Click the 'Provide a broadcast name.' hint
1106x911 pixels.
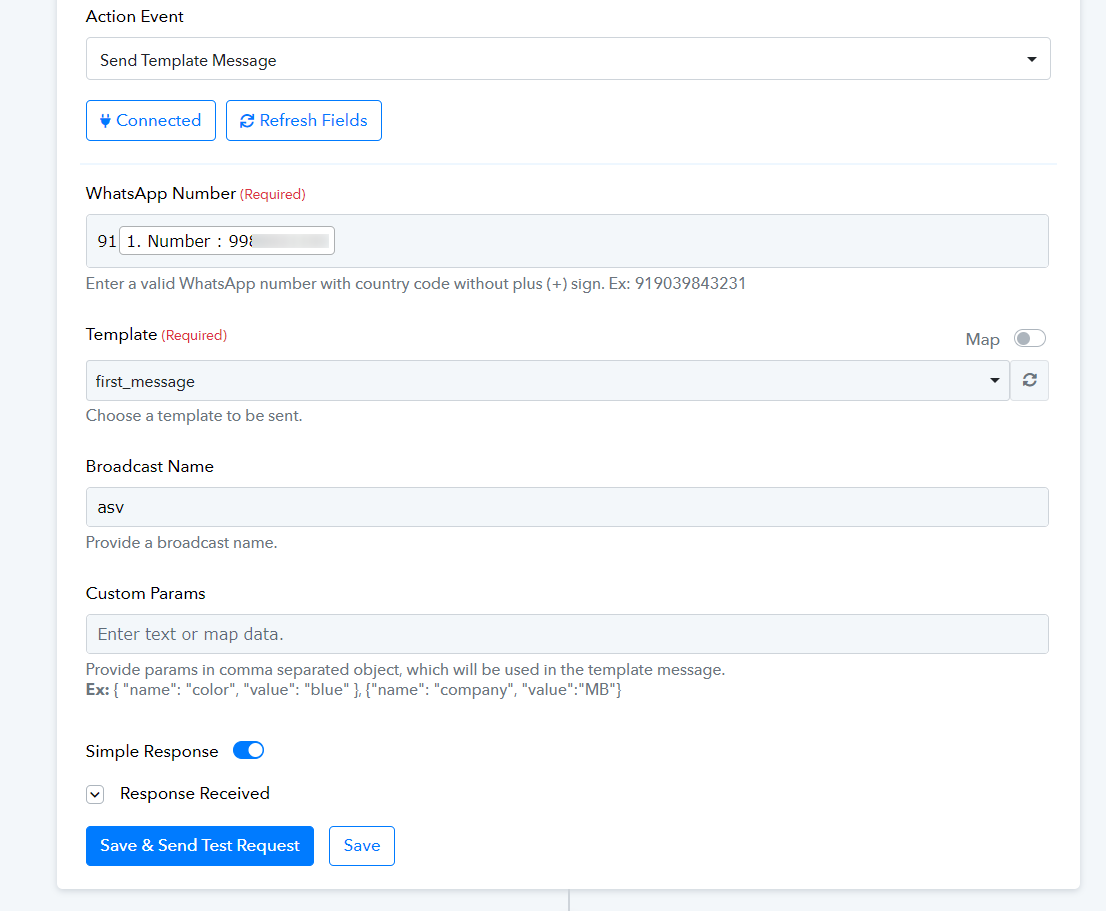pos(181,542)
